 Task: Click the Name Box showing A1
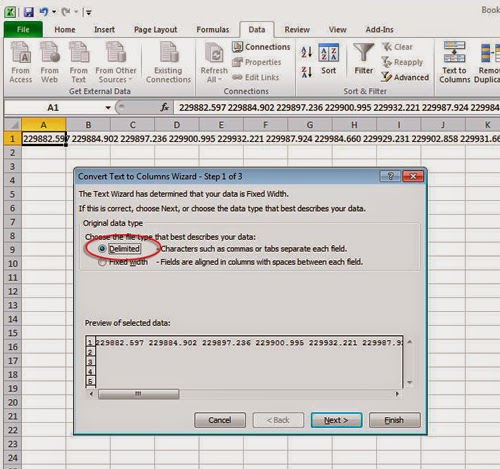click(53, 108)
